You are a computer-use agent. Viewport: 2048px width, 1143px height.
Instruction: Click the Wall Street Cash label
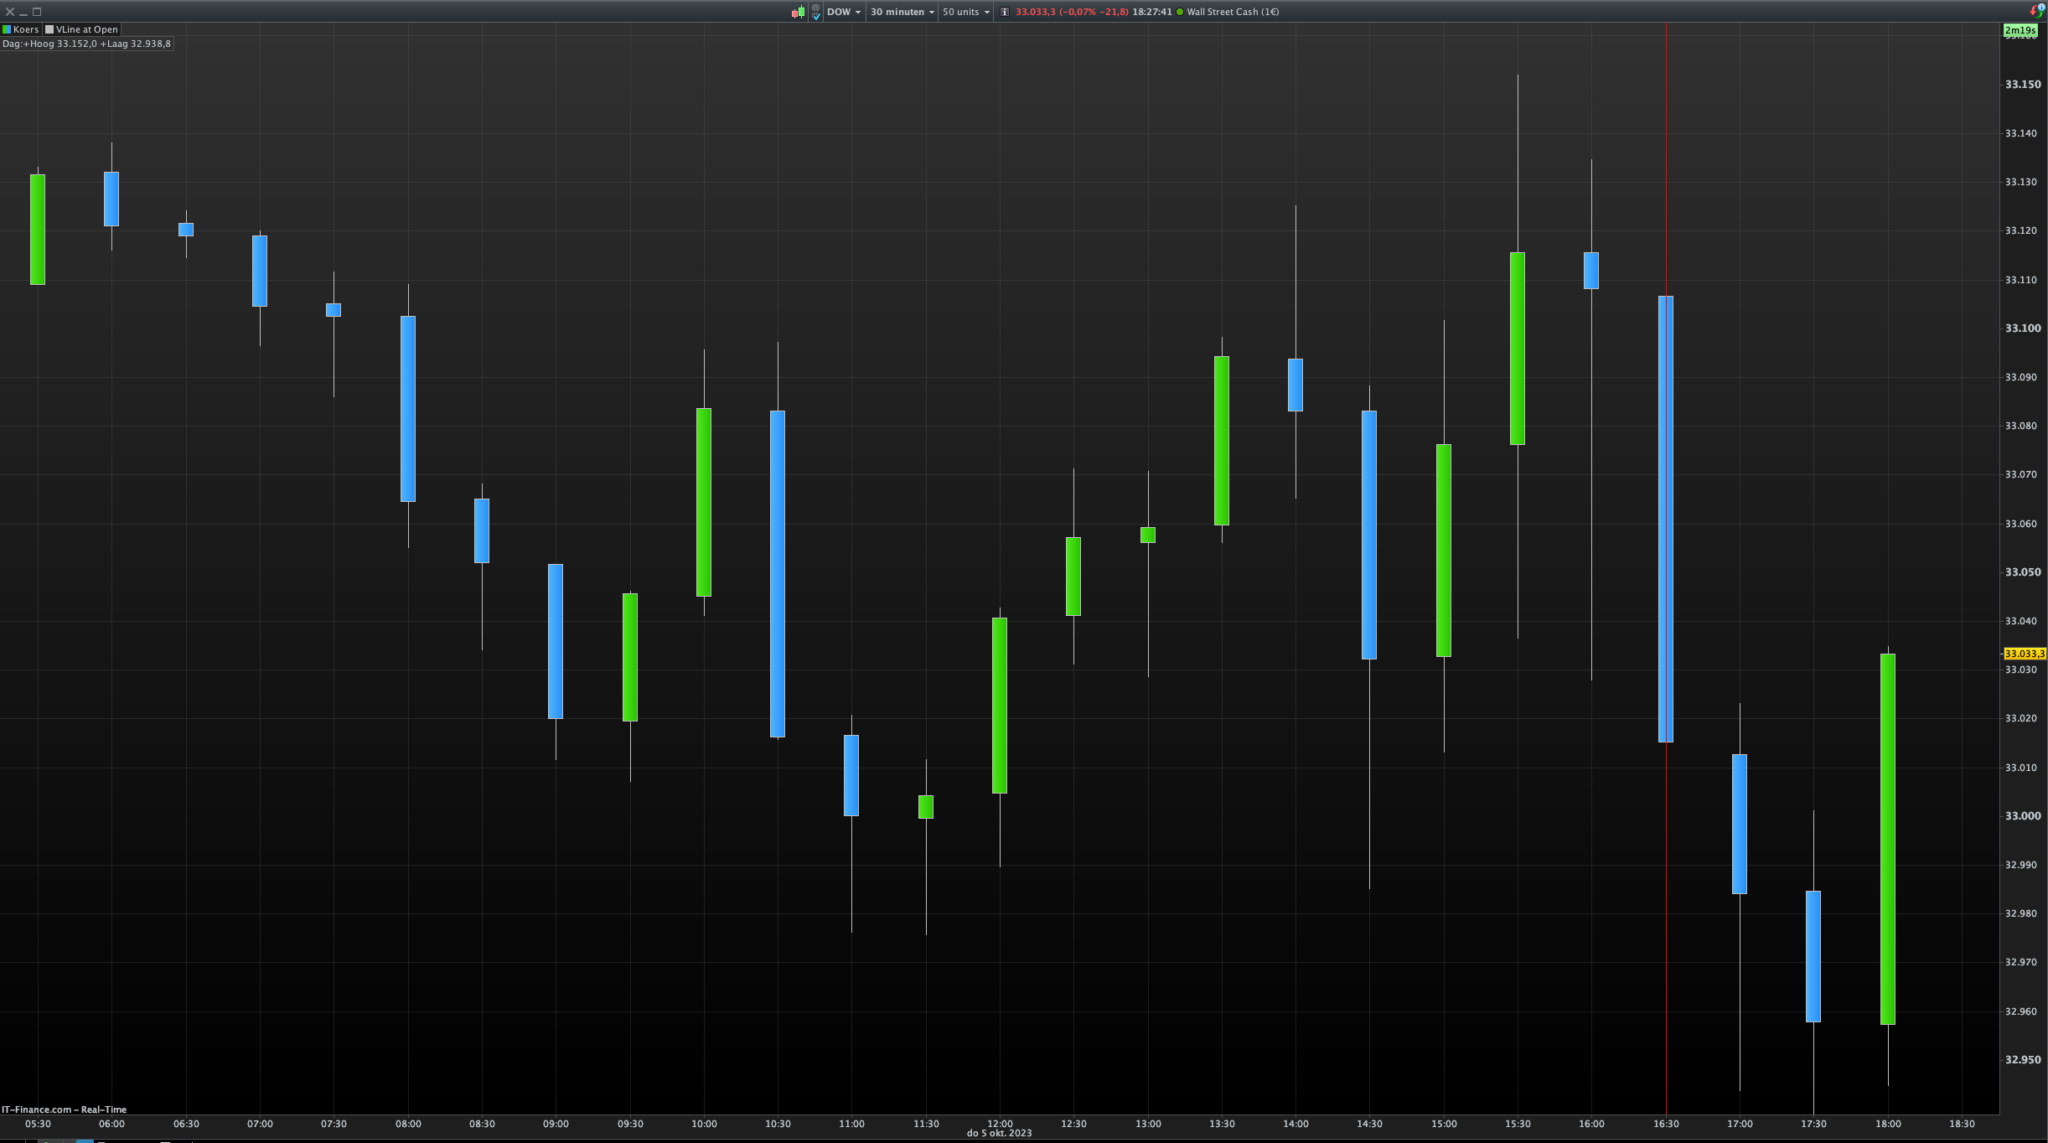pos(1232,12)
